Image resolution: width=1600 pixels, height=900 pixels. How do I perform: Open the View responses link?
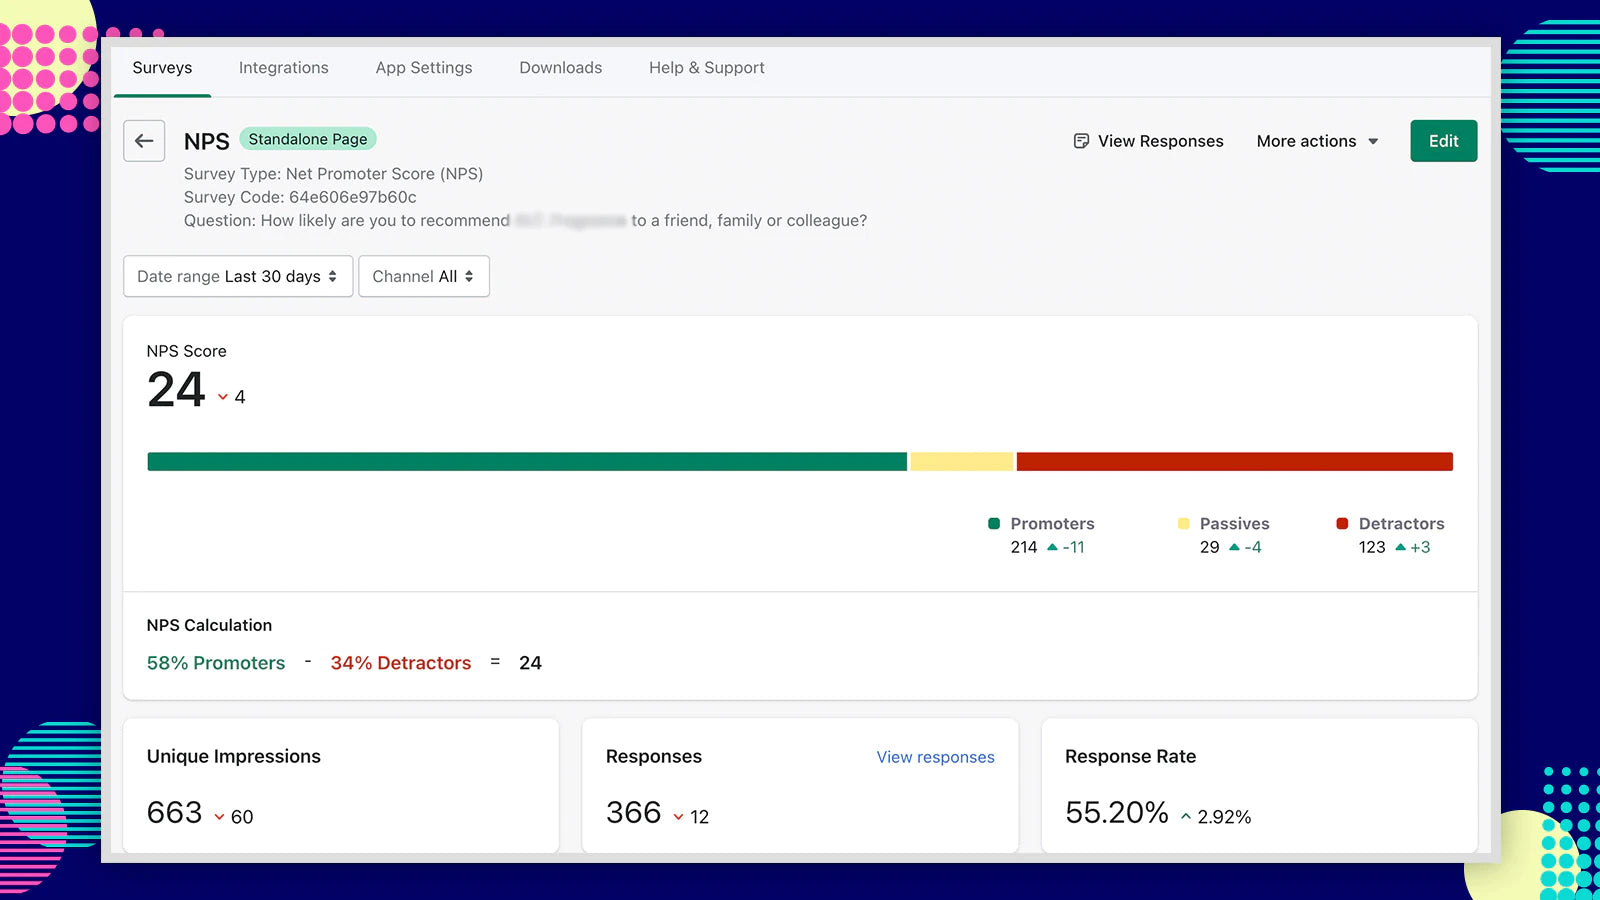point(935,757)
